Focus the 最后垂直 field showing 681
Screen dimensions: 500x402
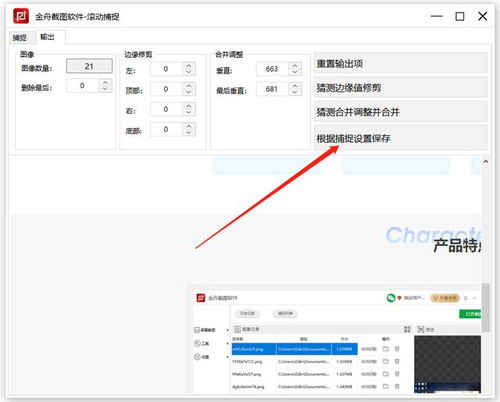272,89
